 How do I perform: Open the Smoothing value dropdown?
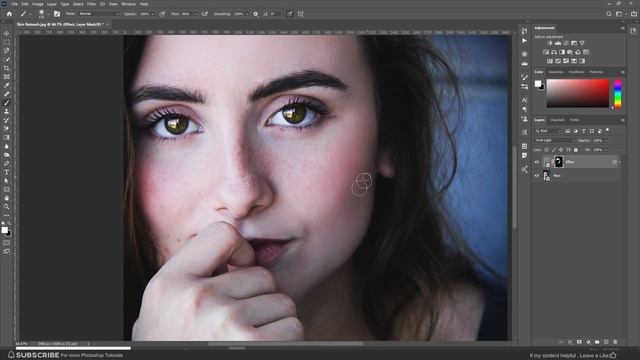pyautogui.click(x=247, y=14)
